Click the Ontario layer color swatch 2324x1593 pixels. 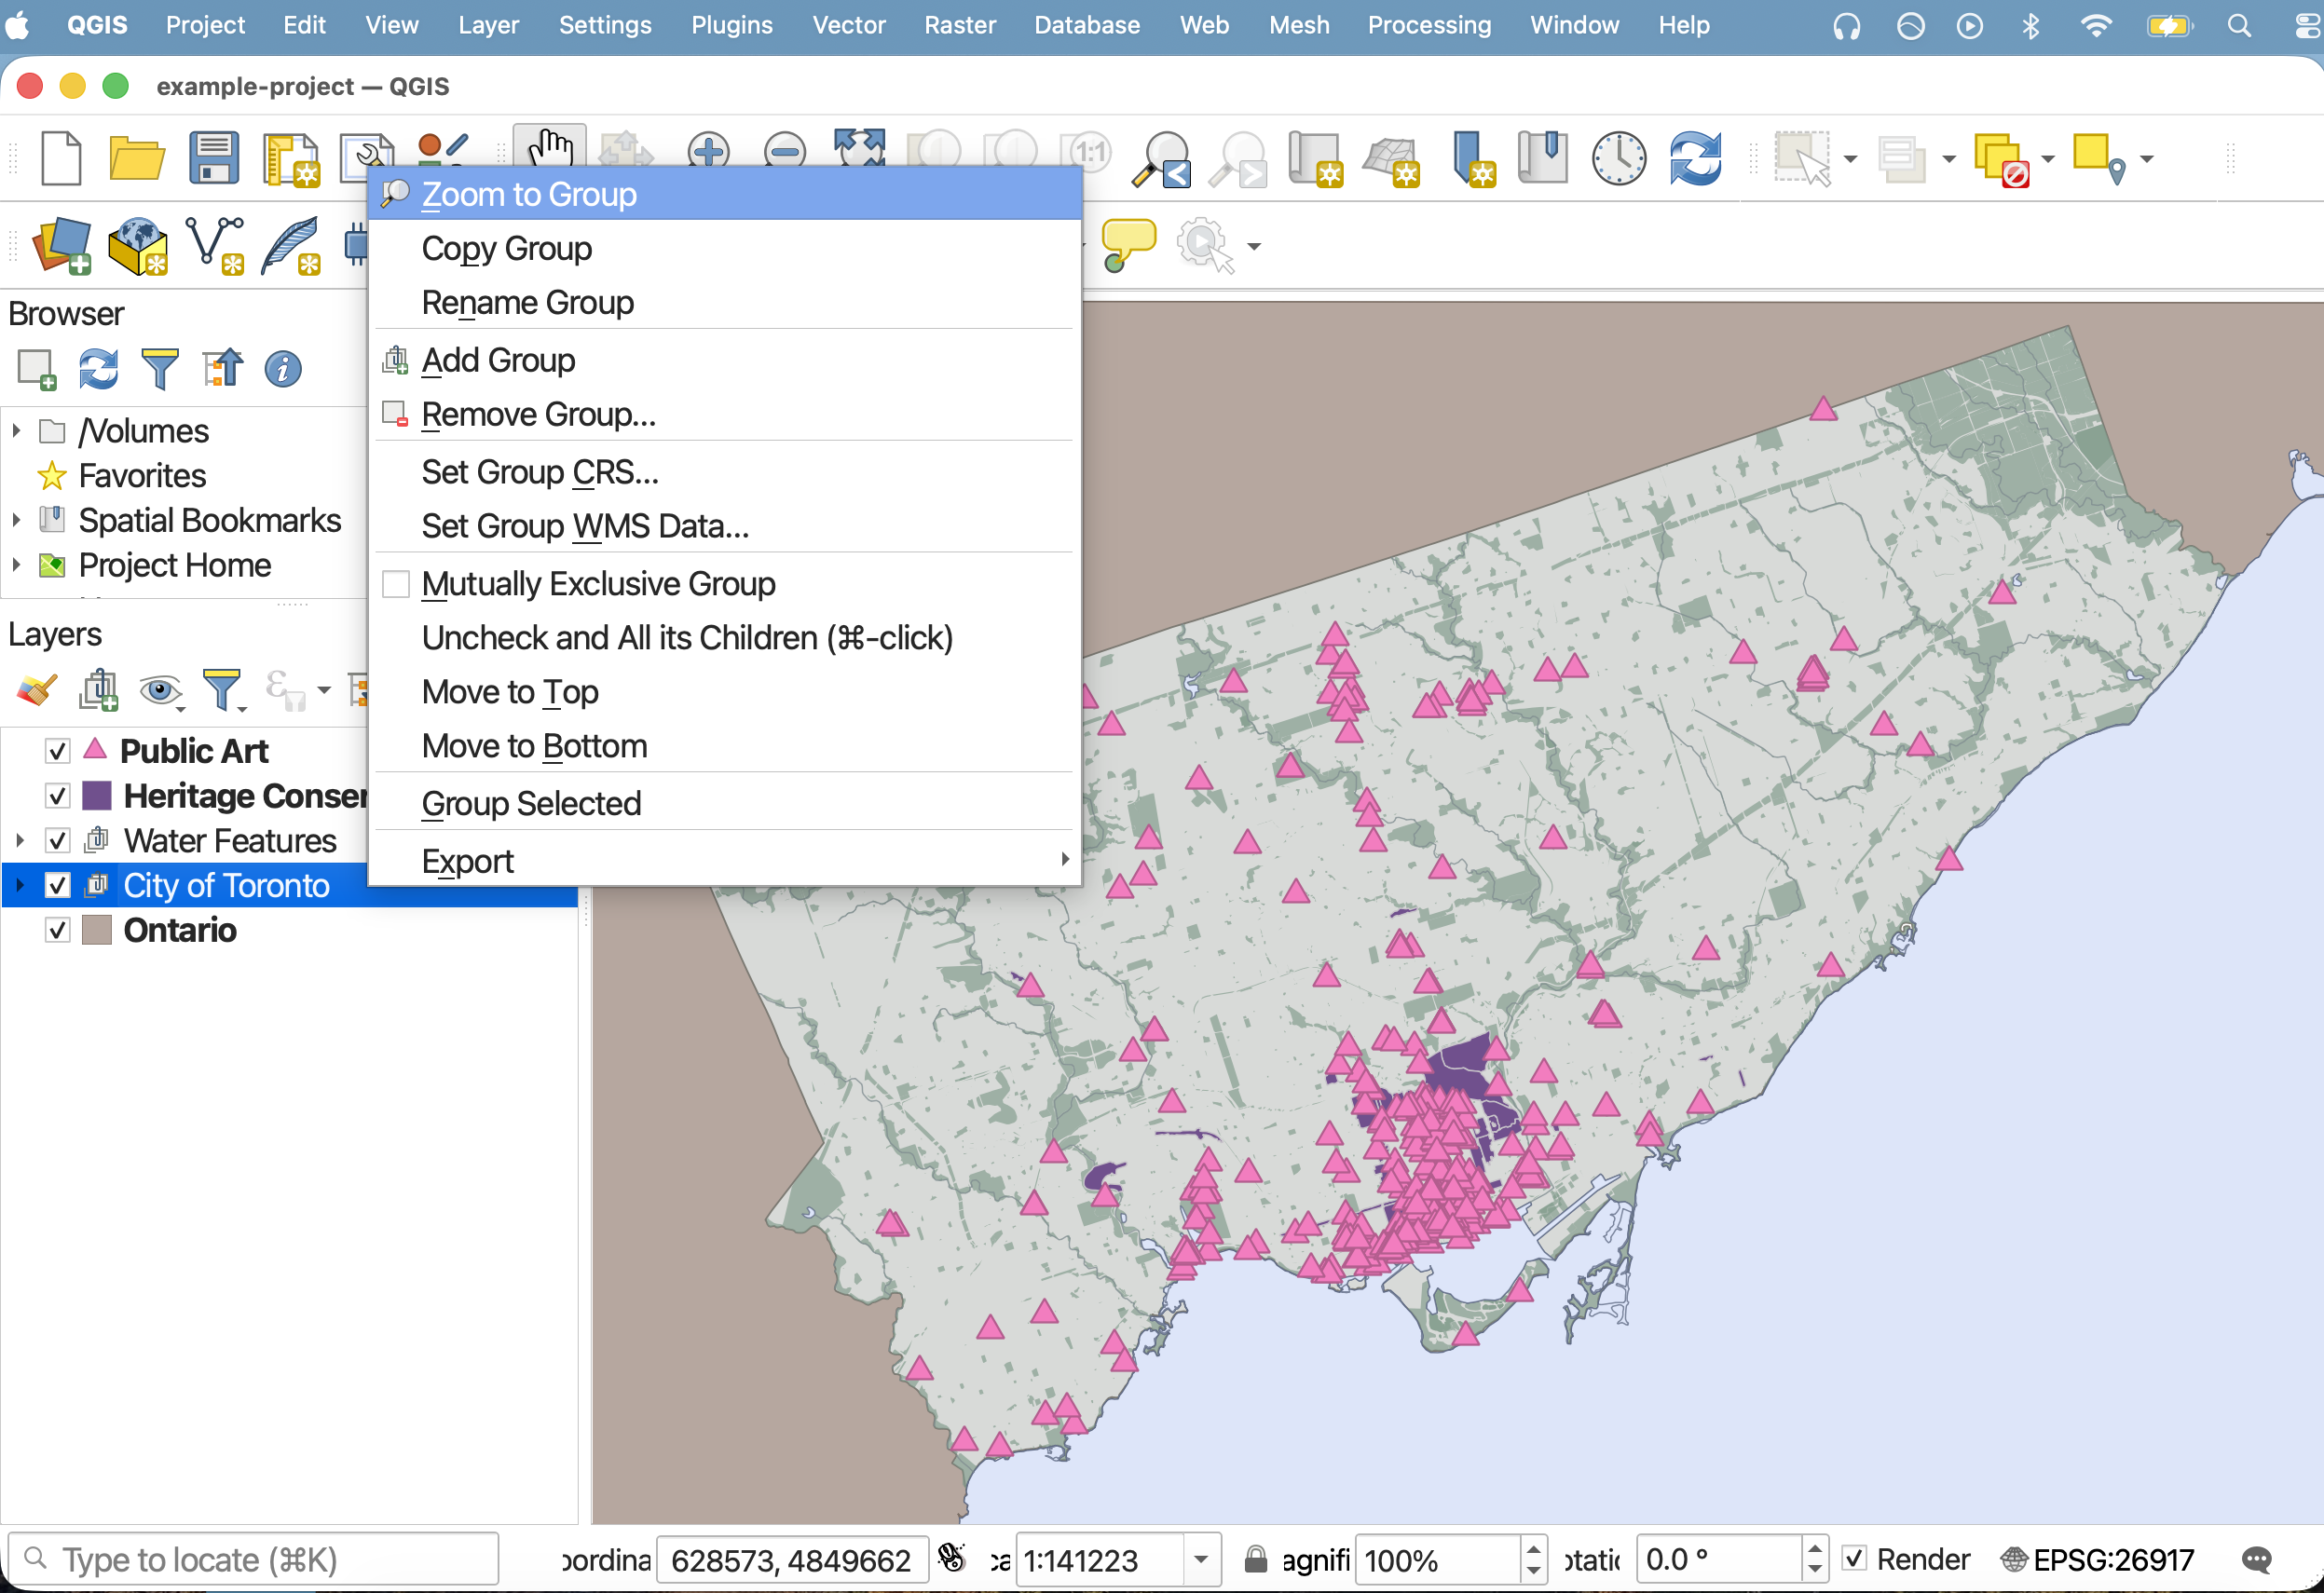(96, 930)
